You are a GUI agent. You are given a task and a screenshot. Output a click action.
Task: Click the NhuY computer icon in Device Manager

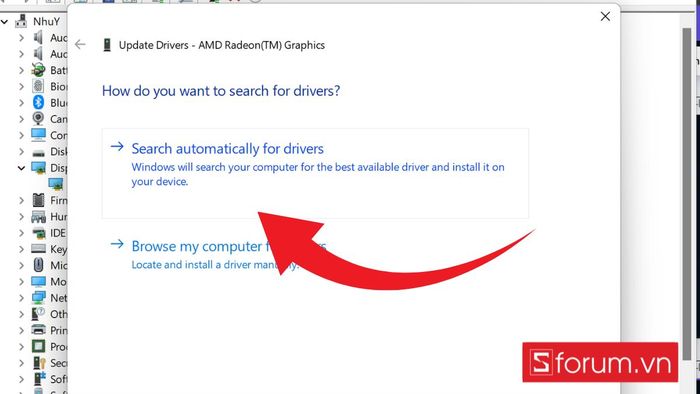21,21
